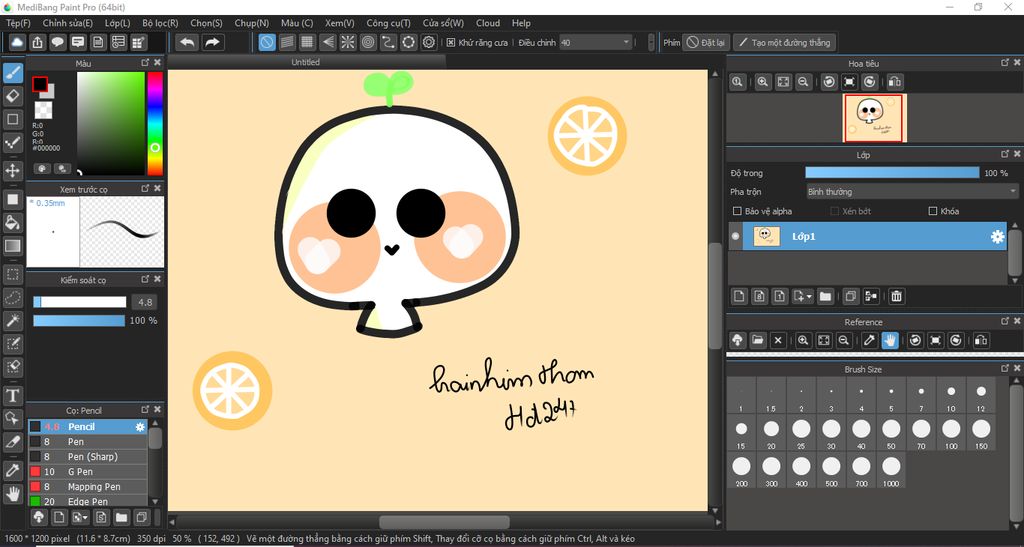
Task: Undock the Kiểm soát cọ panel
Action: pos(145,279)
